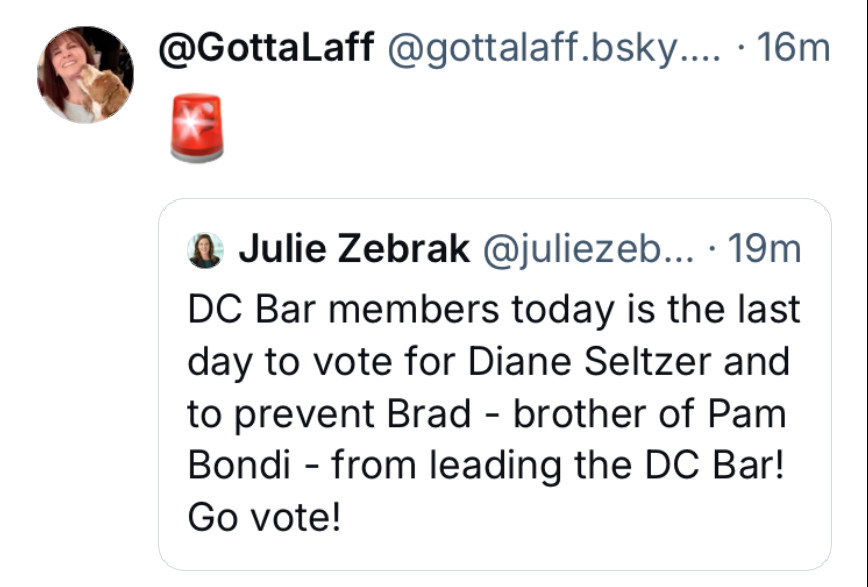Click the 'Bondi - from leading' line
The height and width of the screenshot is (587, 868).
pos(375,465)
